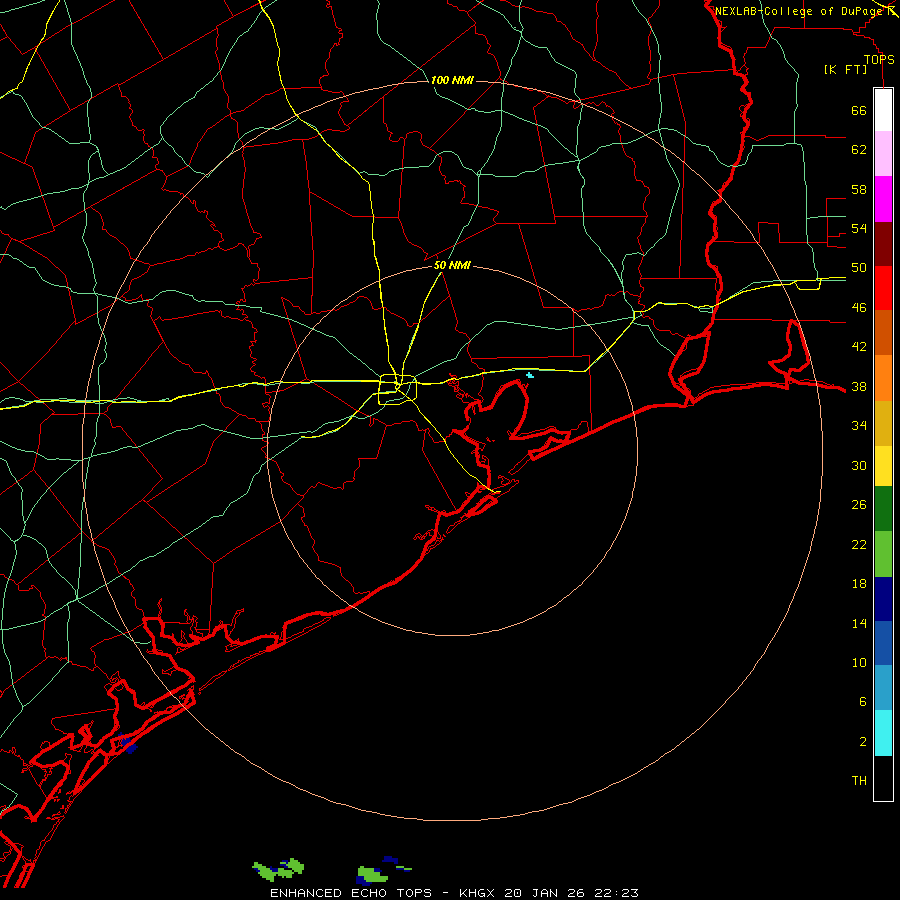900x900 pixels.
Task: Click the legend value "38"
Action: [x=859, y=386]
